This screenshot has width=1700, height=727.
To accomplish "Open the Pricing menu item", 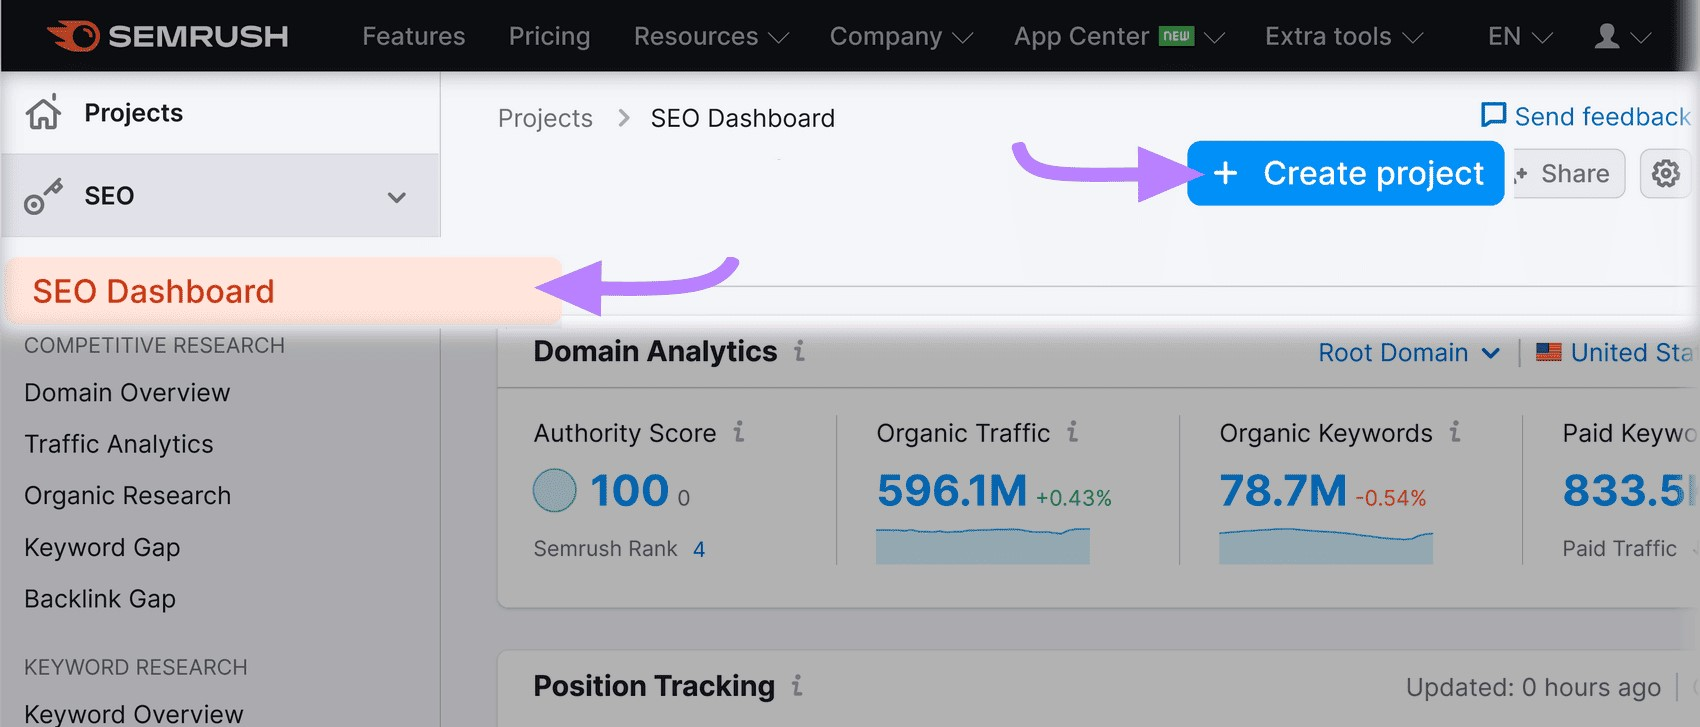I will [549, 36].
